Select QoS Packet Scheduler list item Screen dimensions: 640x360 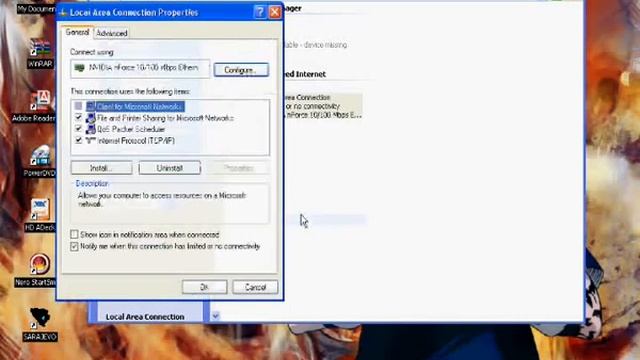(131, 129)
